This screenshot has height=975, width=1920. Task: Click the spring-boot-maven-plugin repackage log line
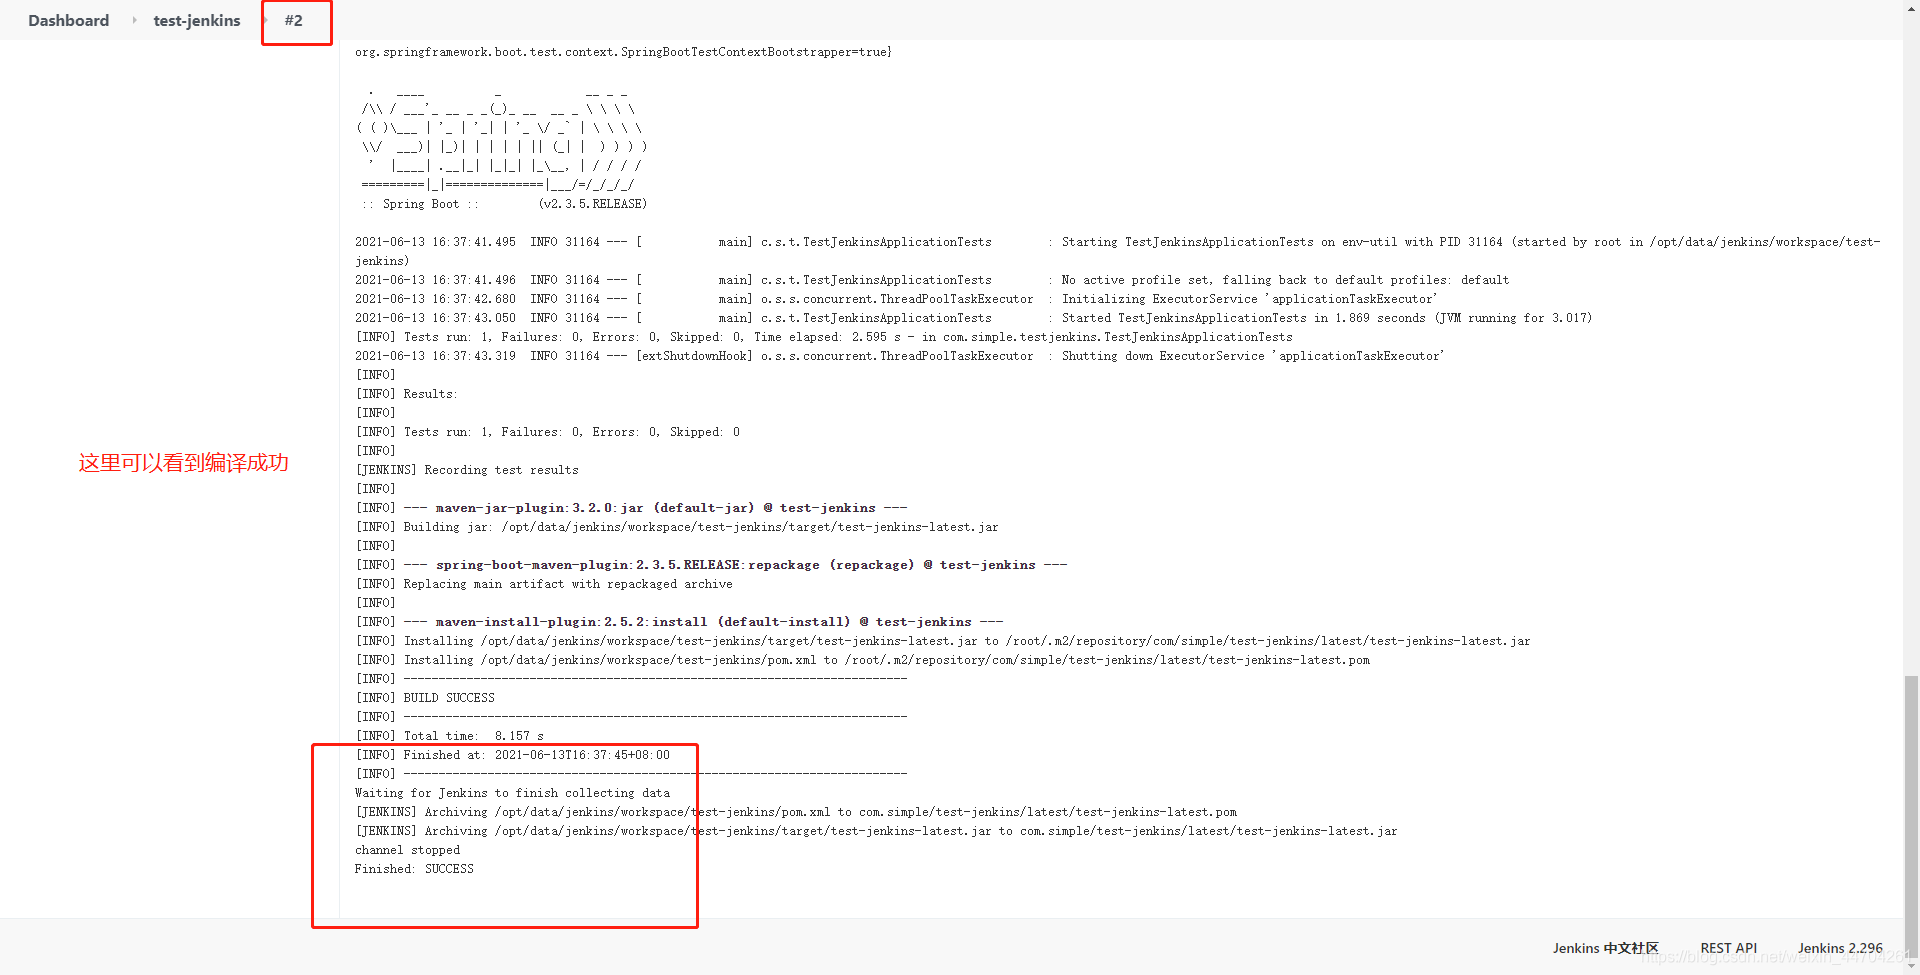pyautogui.click(x=711, y=565)
